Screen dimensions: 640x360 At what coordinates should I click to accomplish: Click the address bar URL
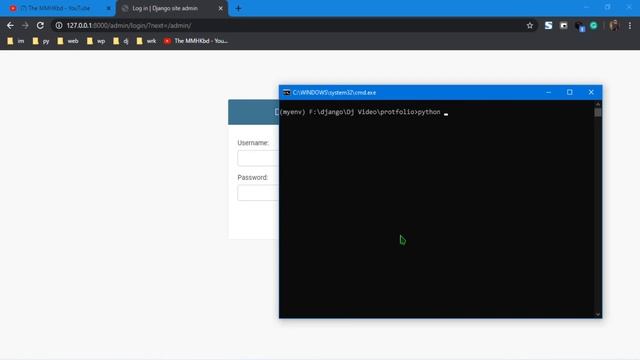(x=129, y=25)
